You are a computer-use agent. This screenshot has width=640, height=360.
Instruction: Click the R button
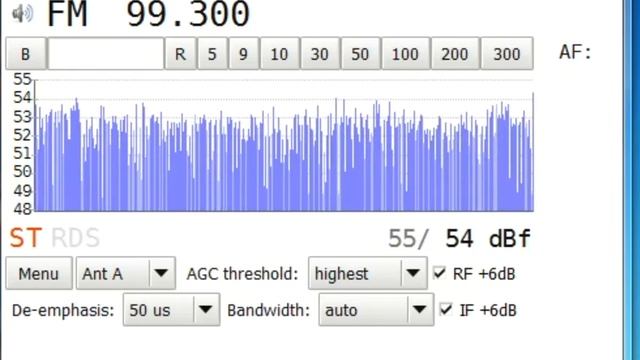click(180, 53)
